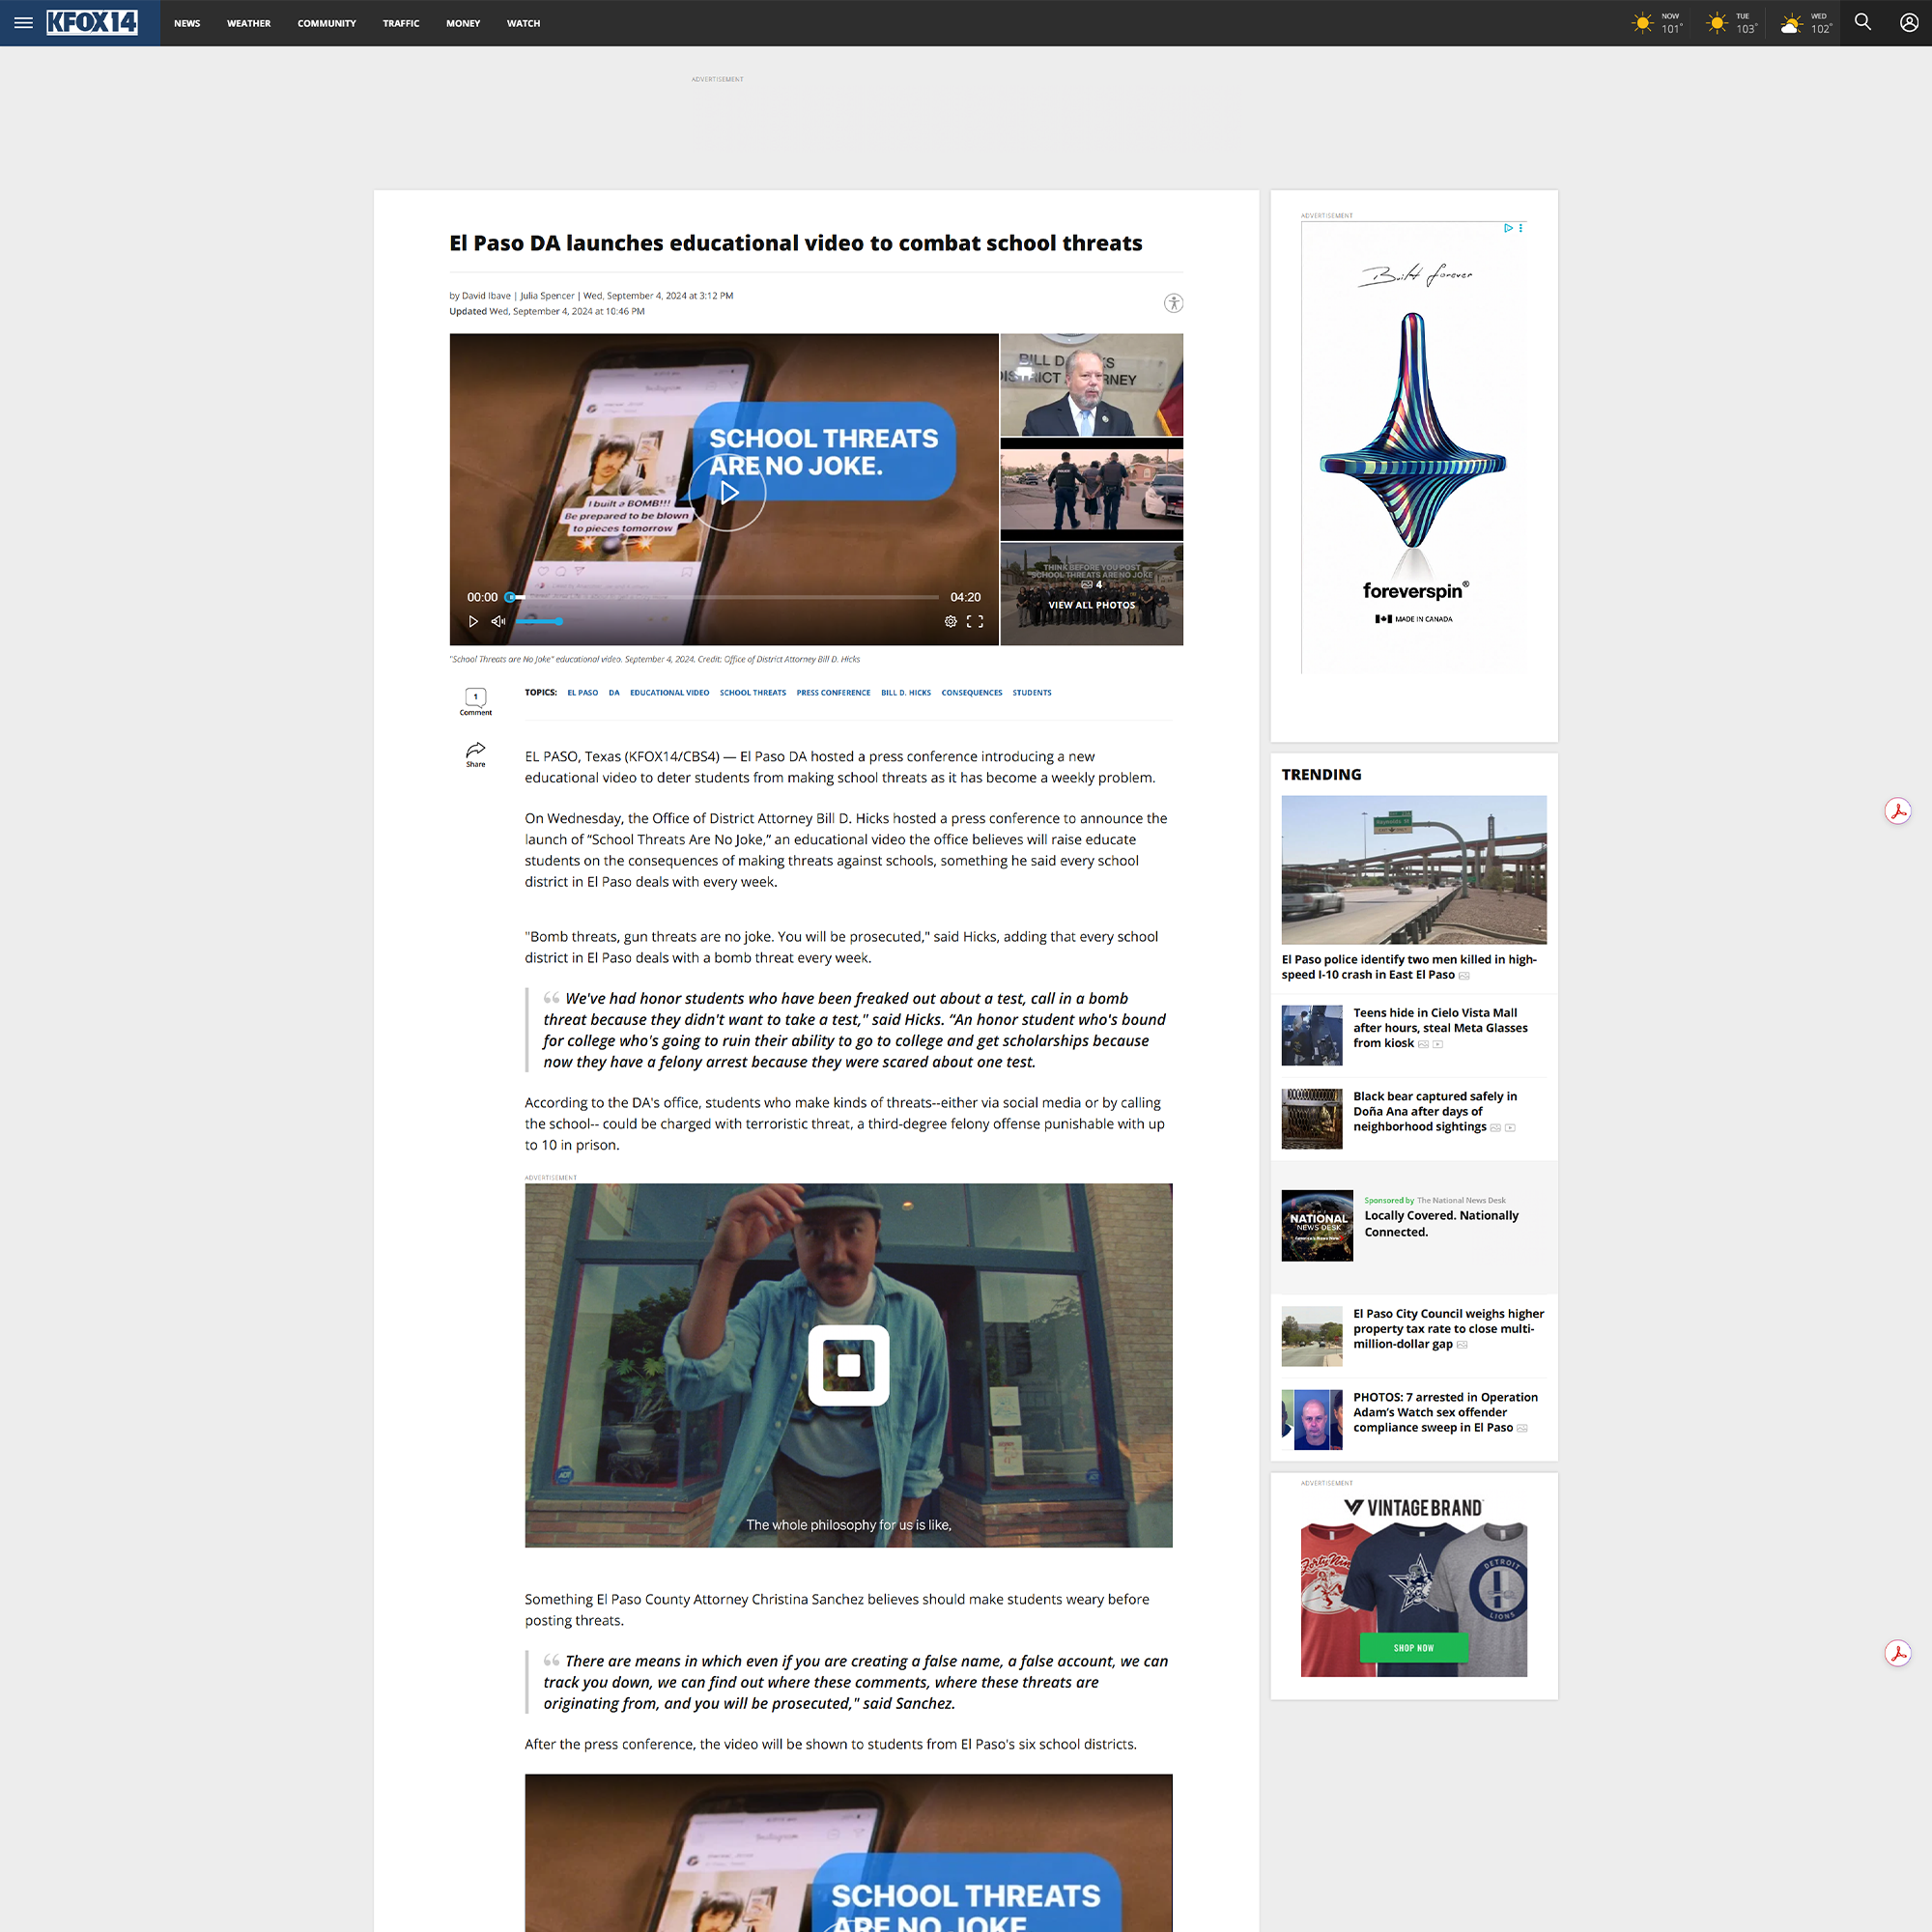Open author Julia Spencer's byline
Image resolution: width=1932 pixels, height=1932 pixels.
[x=547, y=296]
